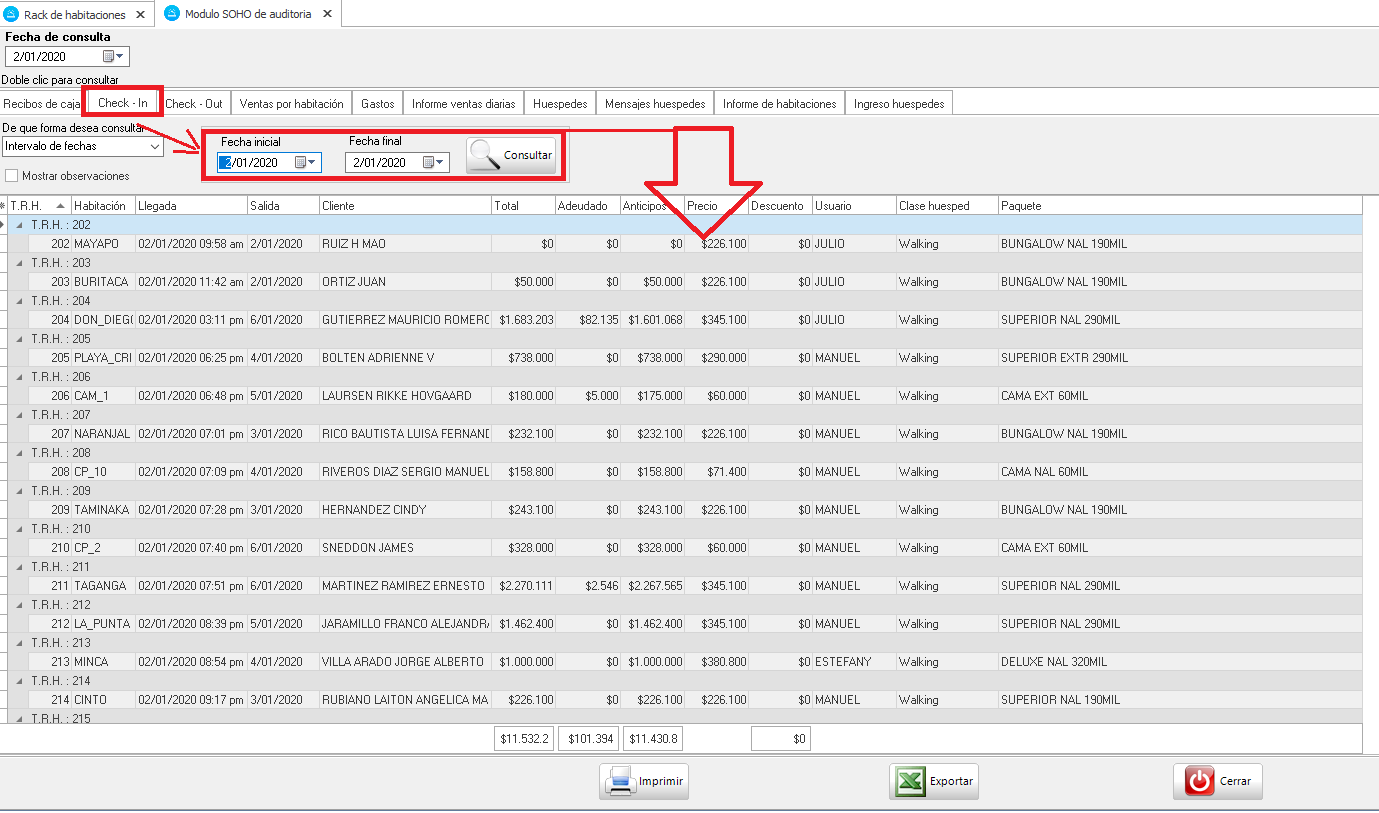Open calendar picker for Fecha final
The image size is (1379, 813).
434,162
